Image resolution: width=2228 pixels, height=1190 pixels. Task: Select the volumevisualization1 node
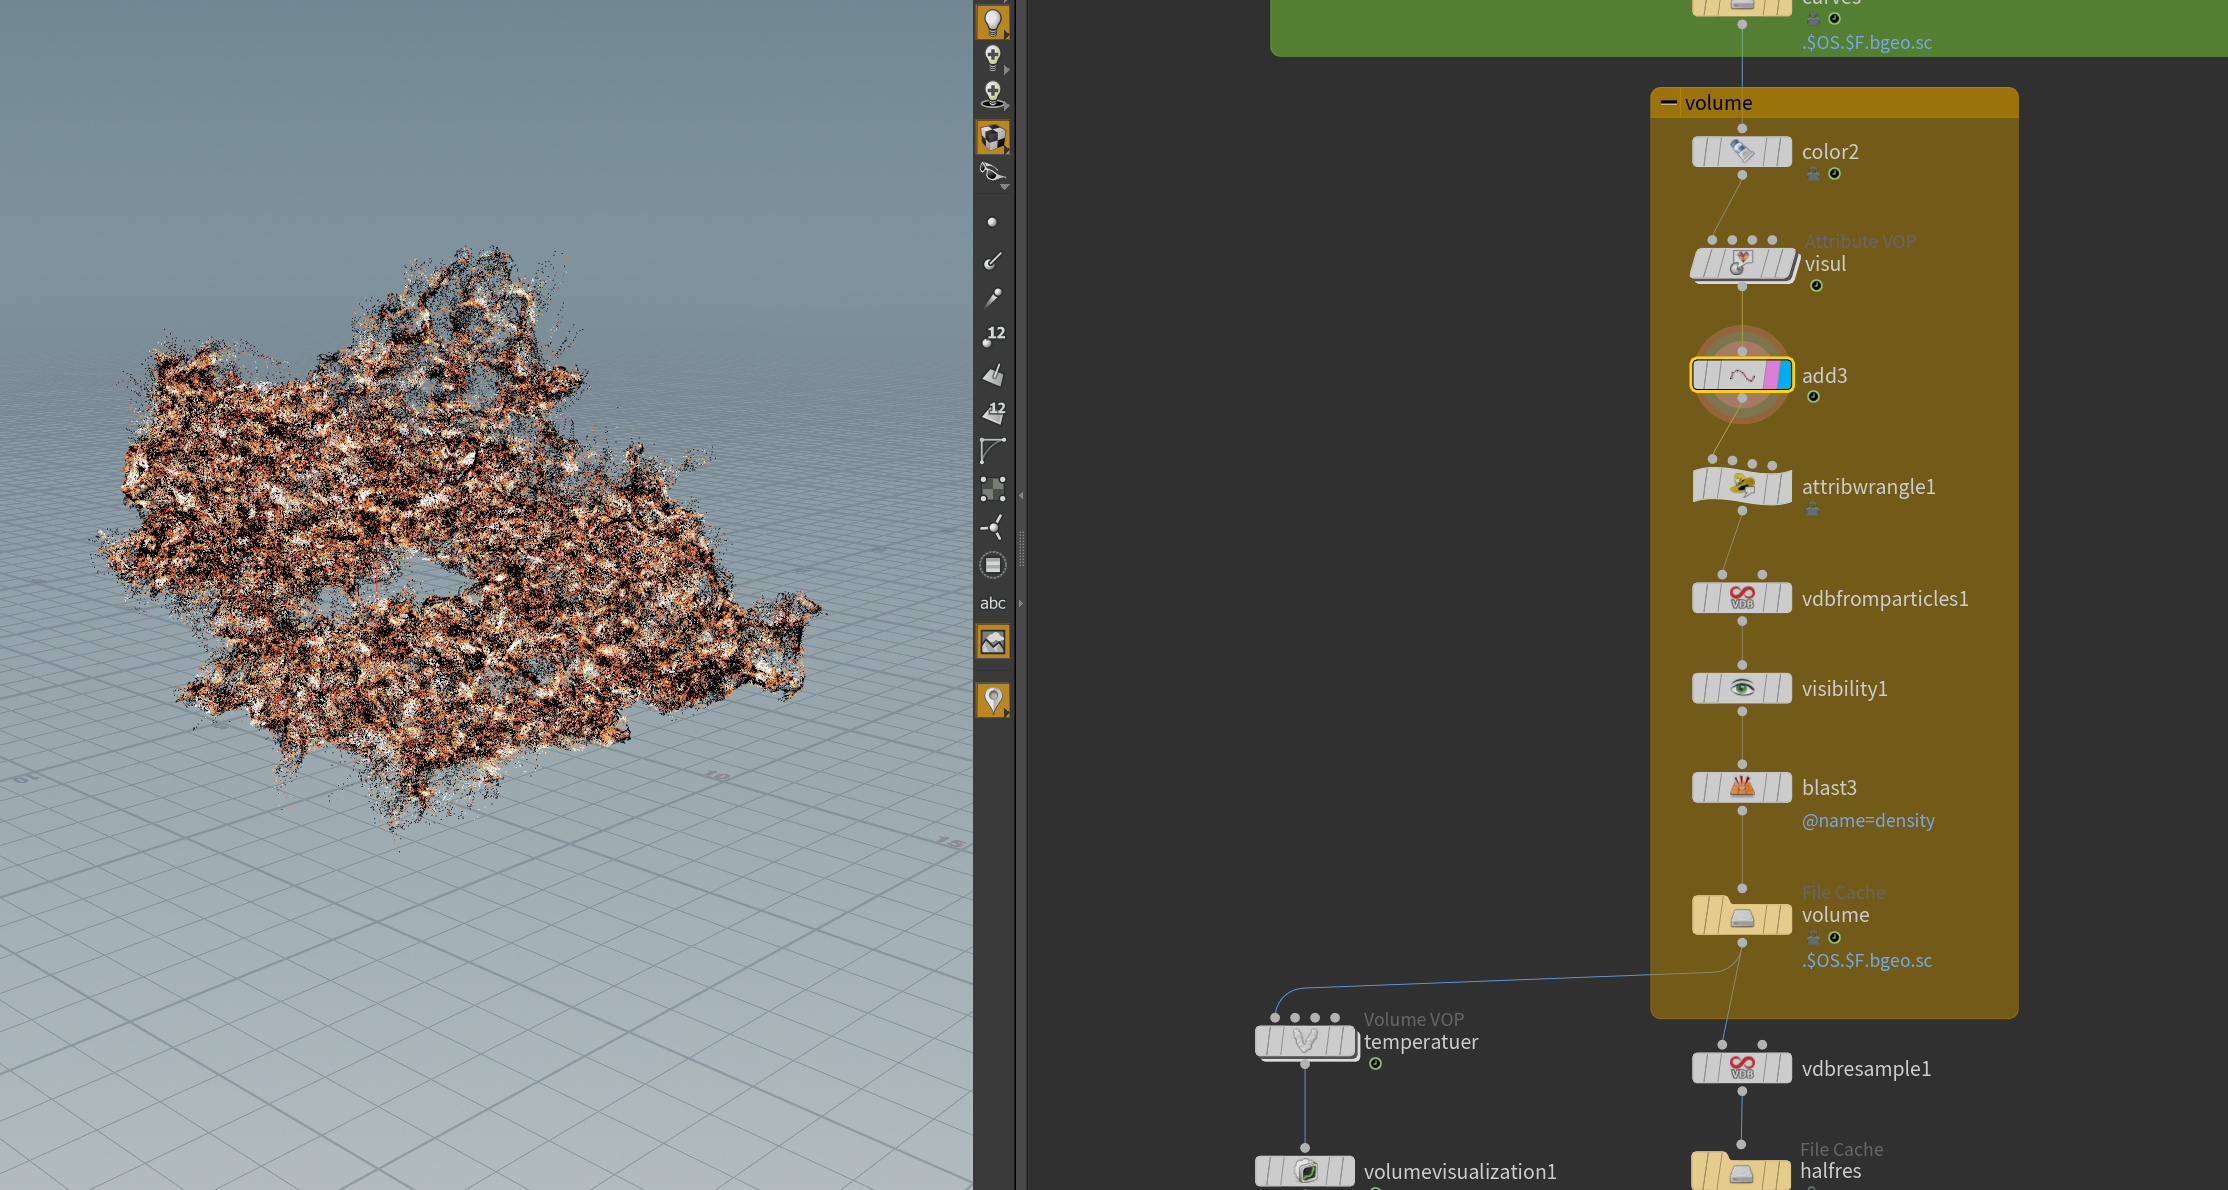tap(1305, 1171)
